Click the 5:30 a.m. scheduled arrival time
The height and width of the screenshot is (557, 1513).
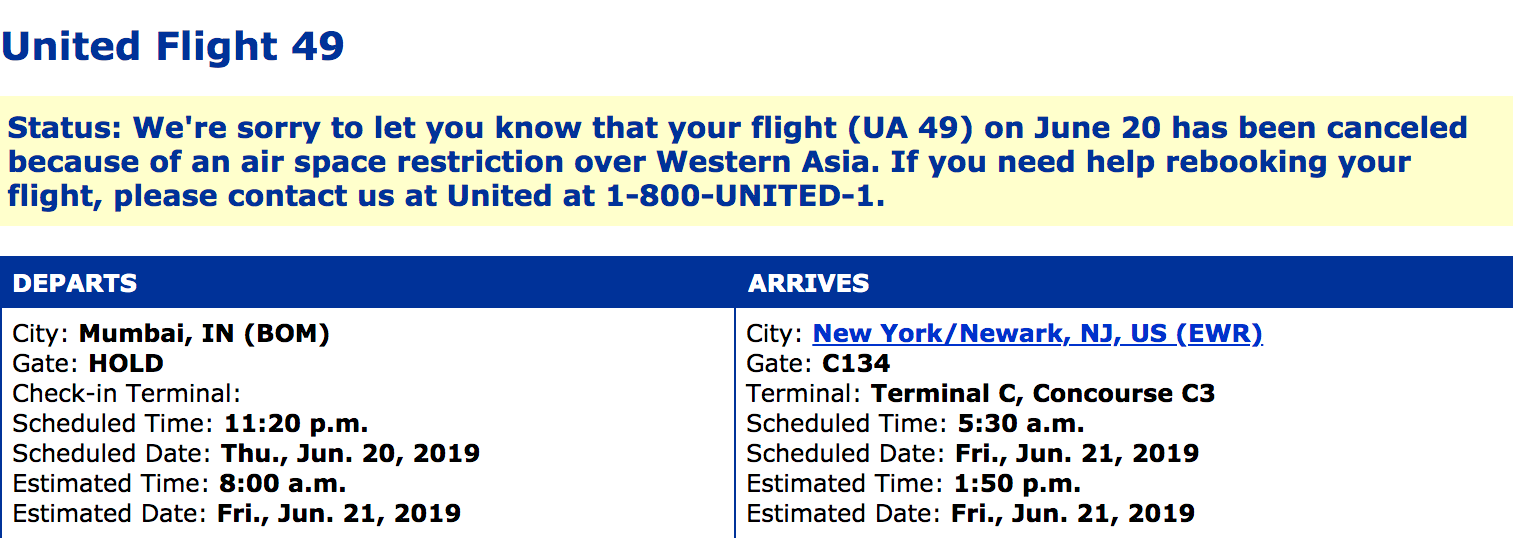coord(1020,424)
